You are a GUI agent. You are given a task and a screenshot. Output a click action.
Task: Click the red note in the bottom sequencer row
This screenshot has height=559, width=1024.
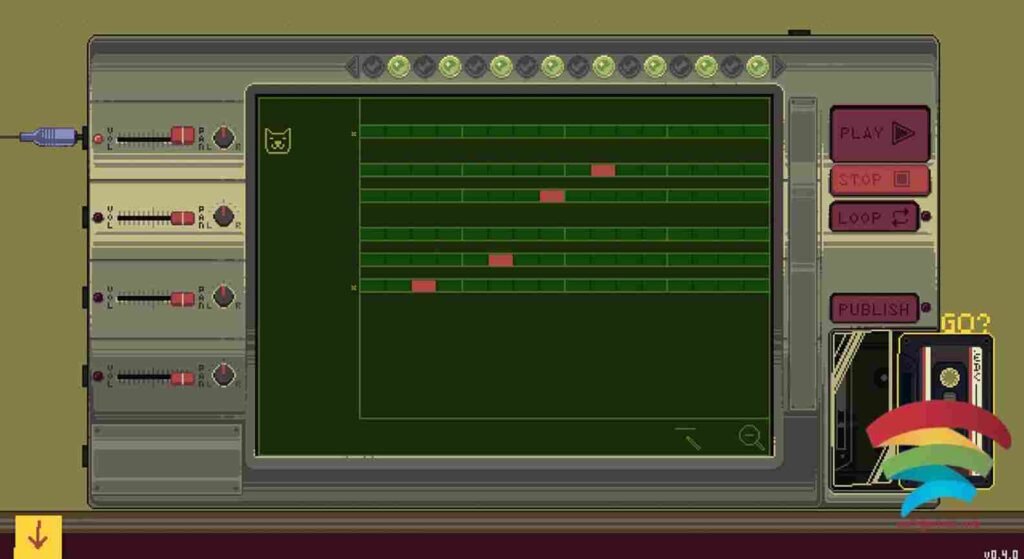424,286
